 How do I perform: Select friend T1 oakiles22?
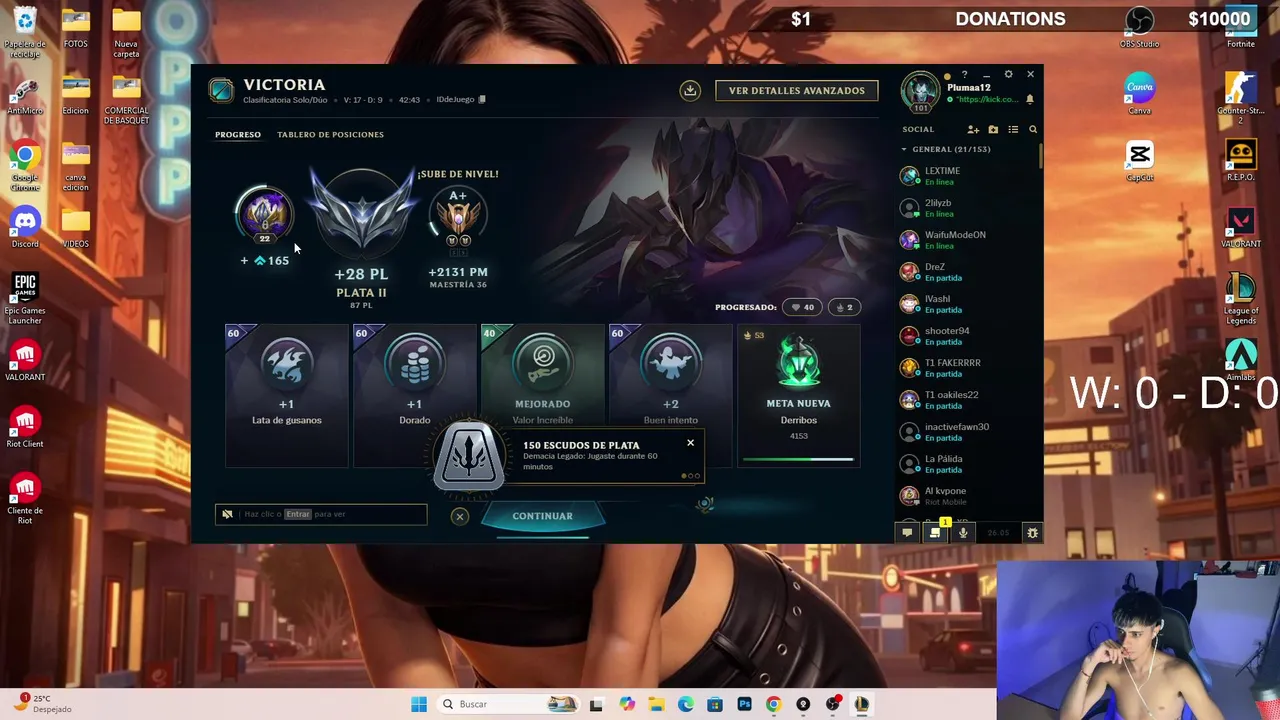[965, 400]
